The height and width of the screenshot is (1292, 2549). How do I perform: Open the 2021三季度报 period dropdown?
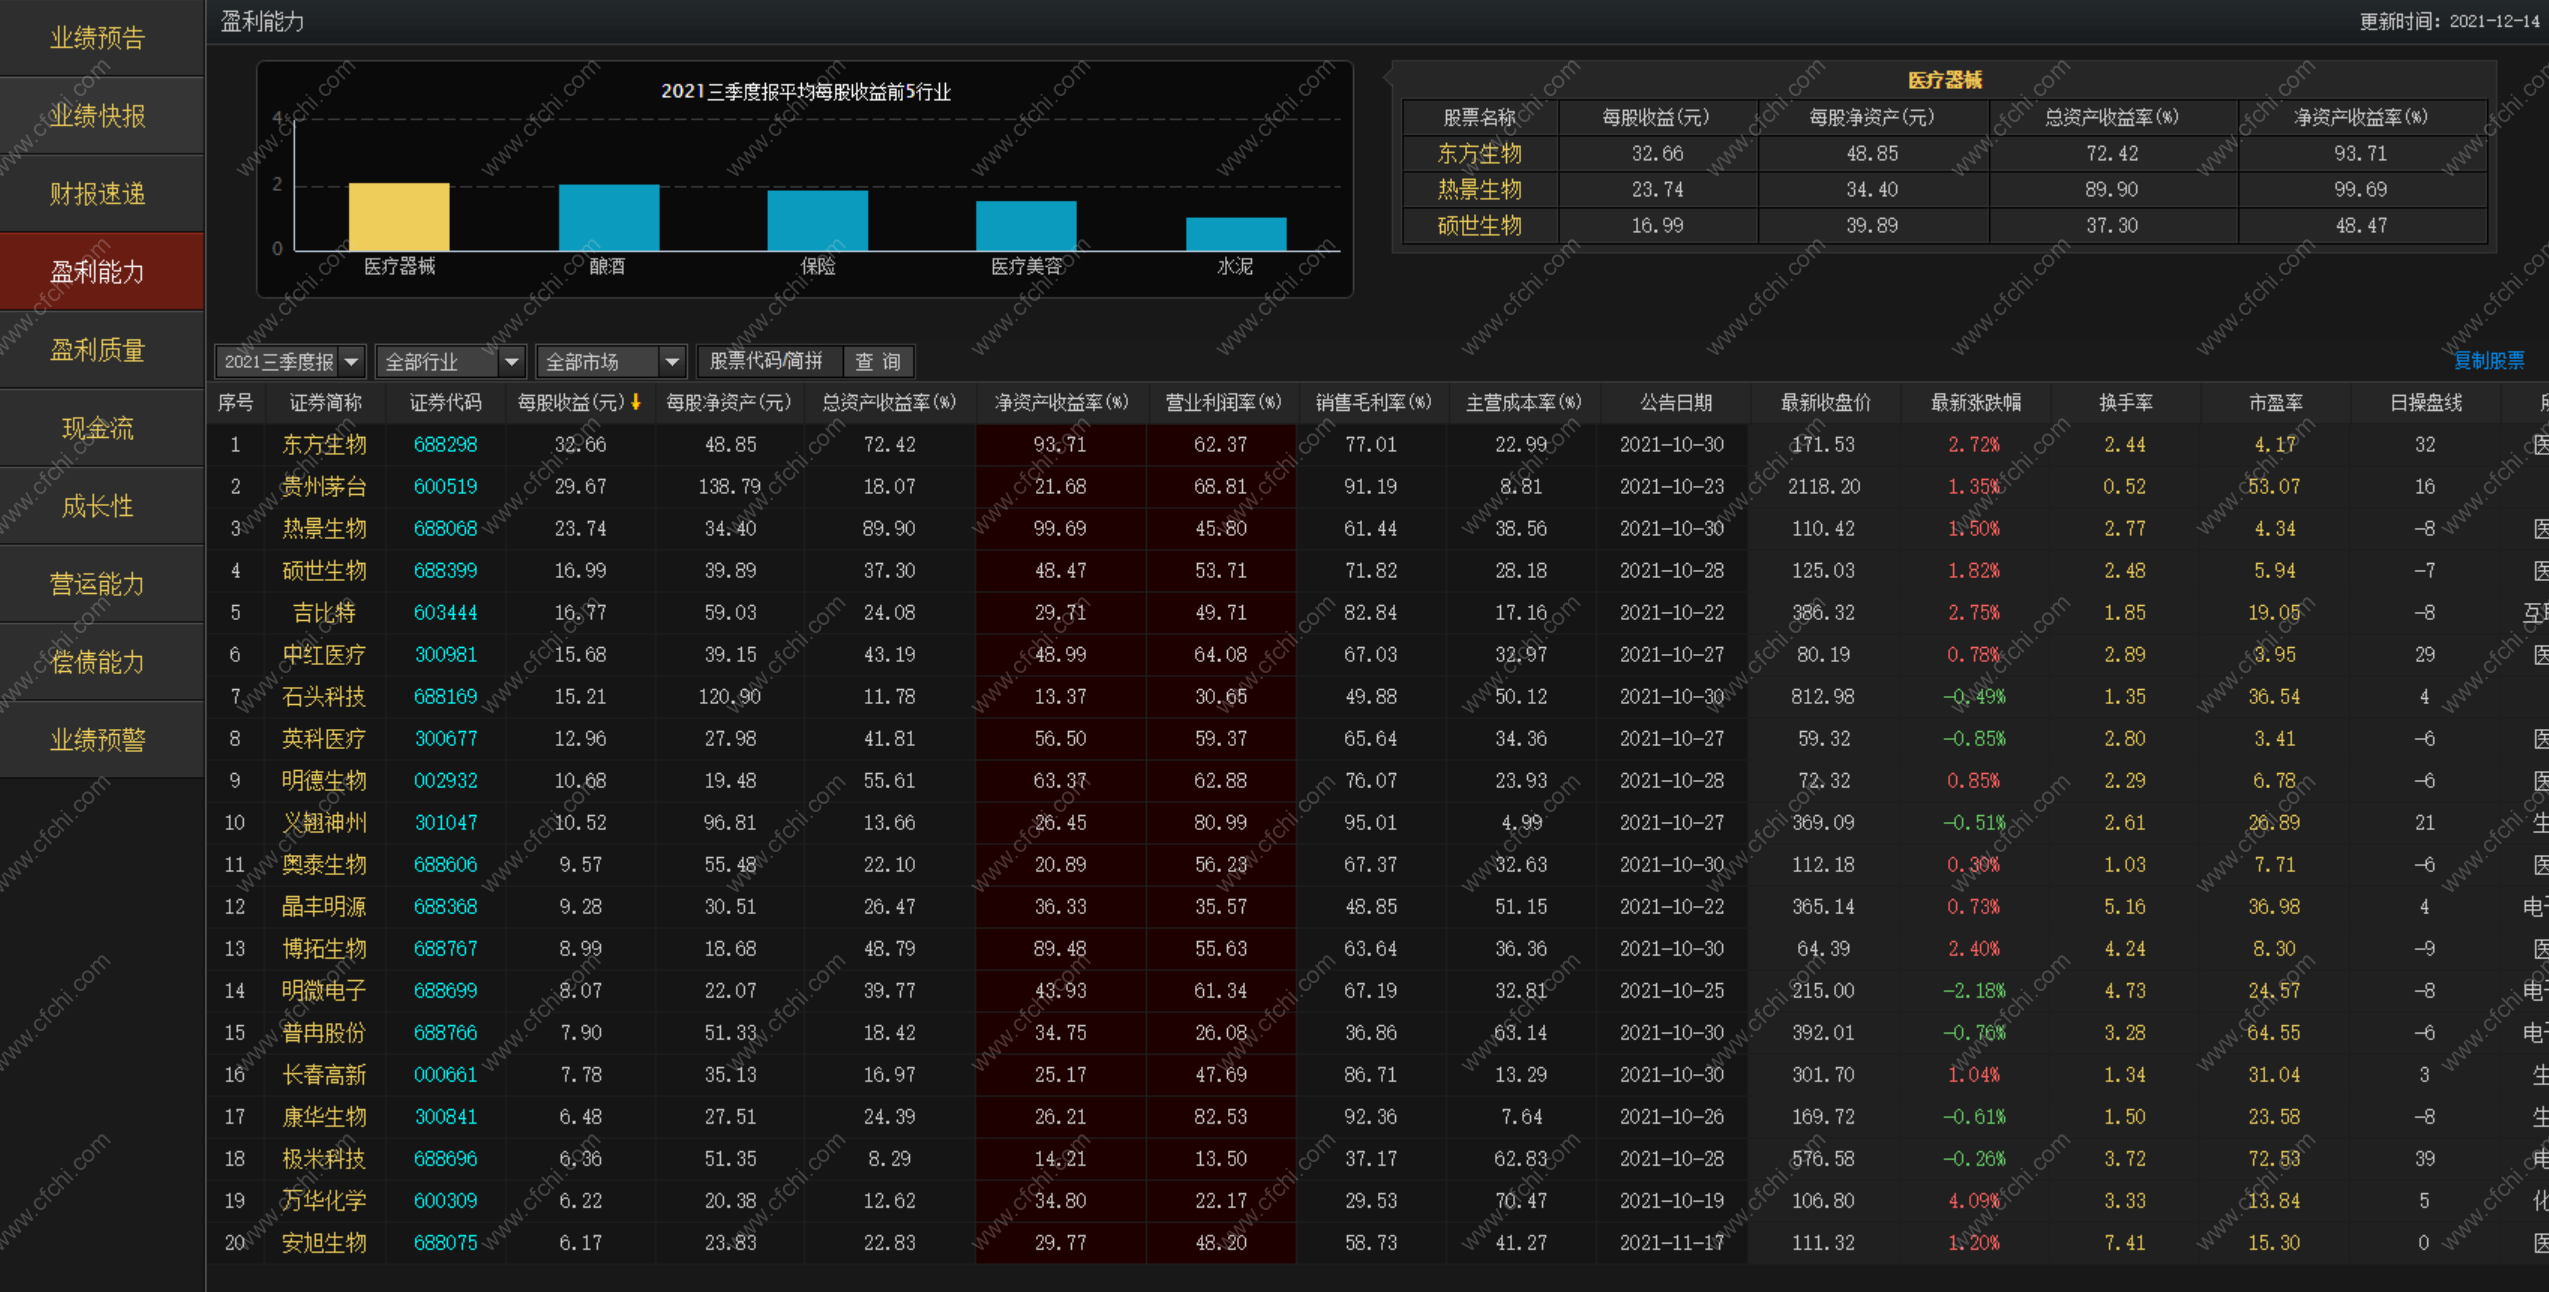(351, 361)
